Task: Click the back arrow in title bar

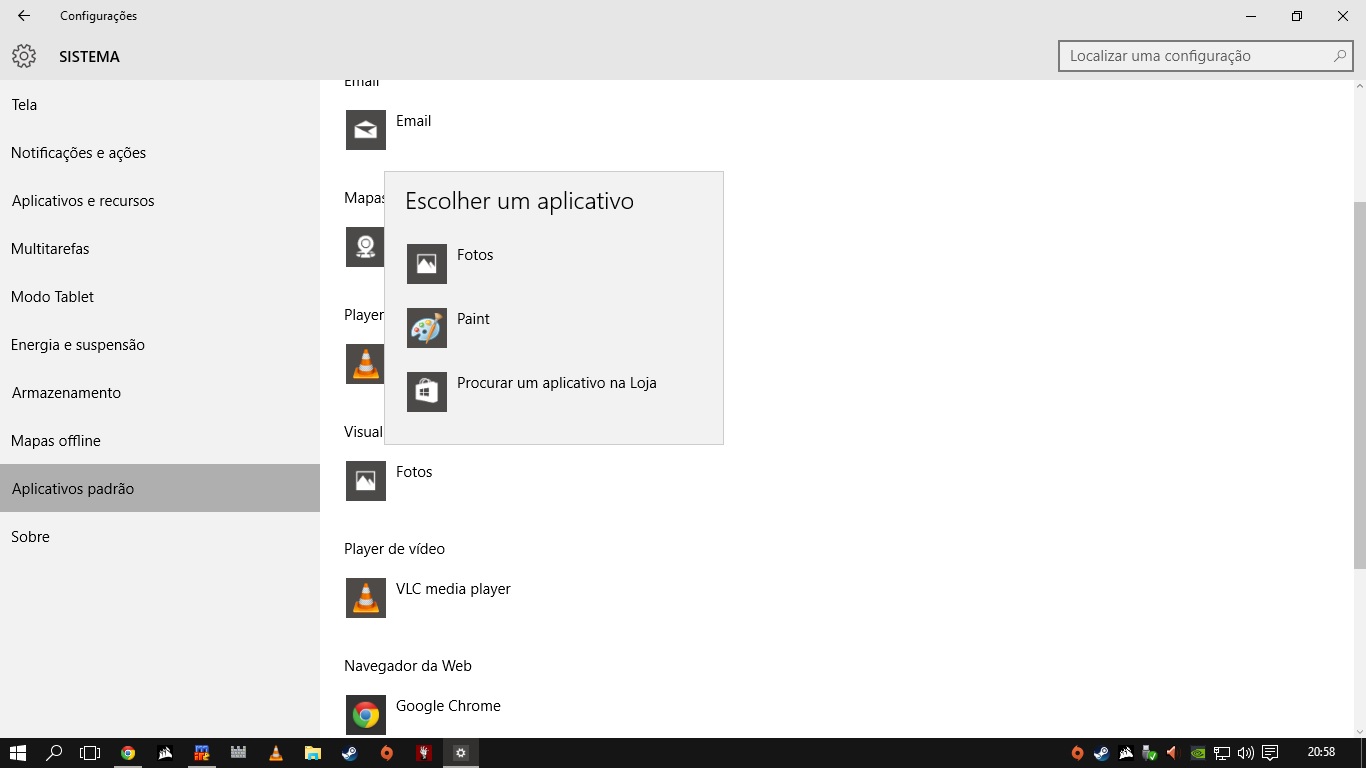Action: pyautogui.click(x=24, y=16)
